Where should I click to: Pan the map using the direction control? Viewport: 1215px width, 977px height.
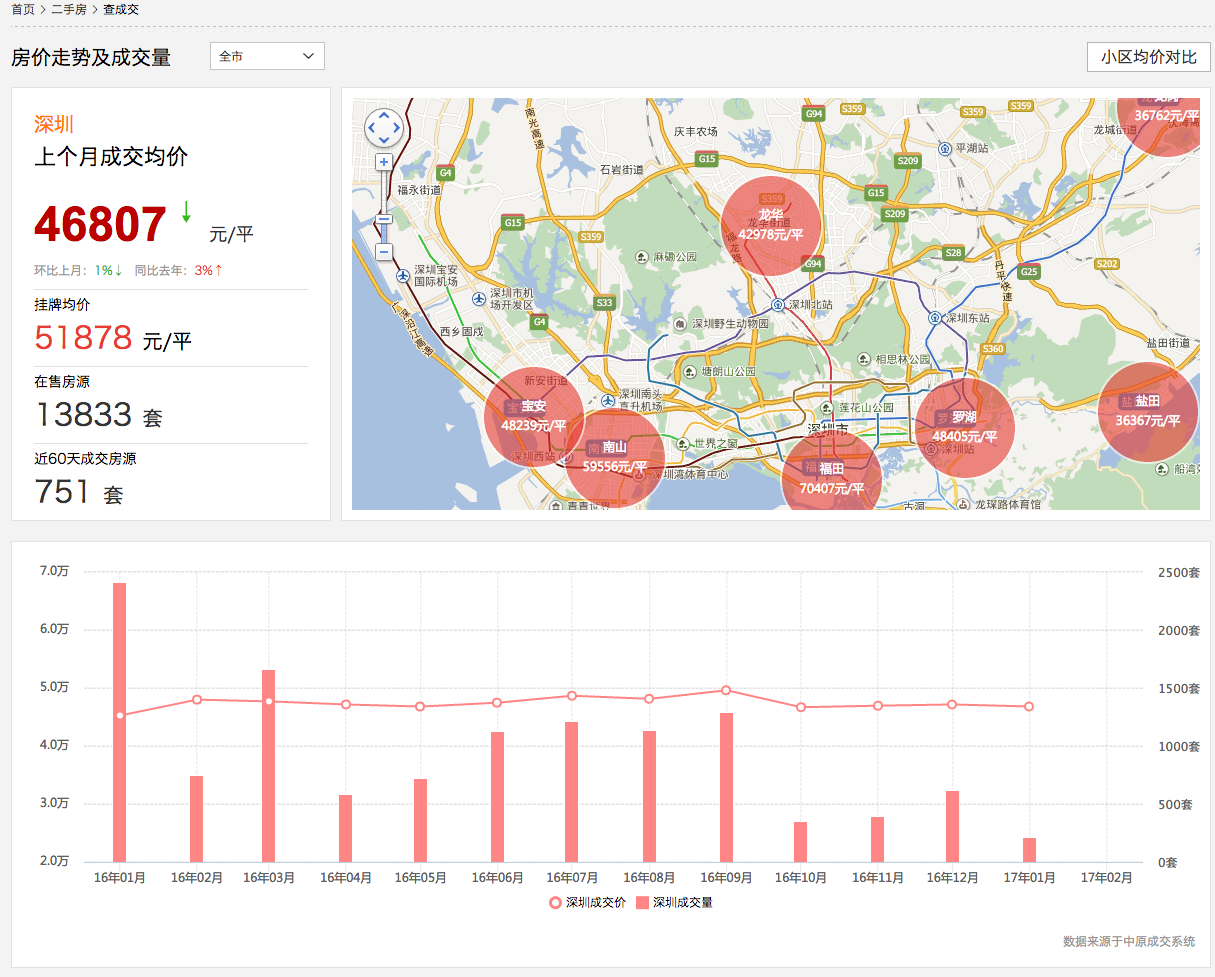point(384,127)
